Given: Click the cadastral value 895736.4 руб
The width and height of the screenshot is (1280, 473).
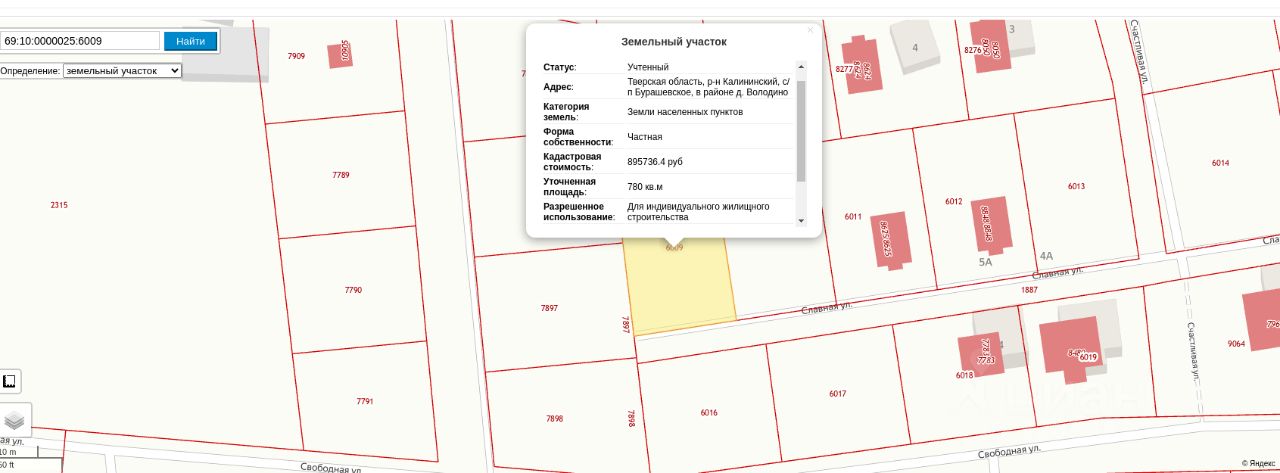Looking at the screenshot, I should (x=655, y=161).
